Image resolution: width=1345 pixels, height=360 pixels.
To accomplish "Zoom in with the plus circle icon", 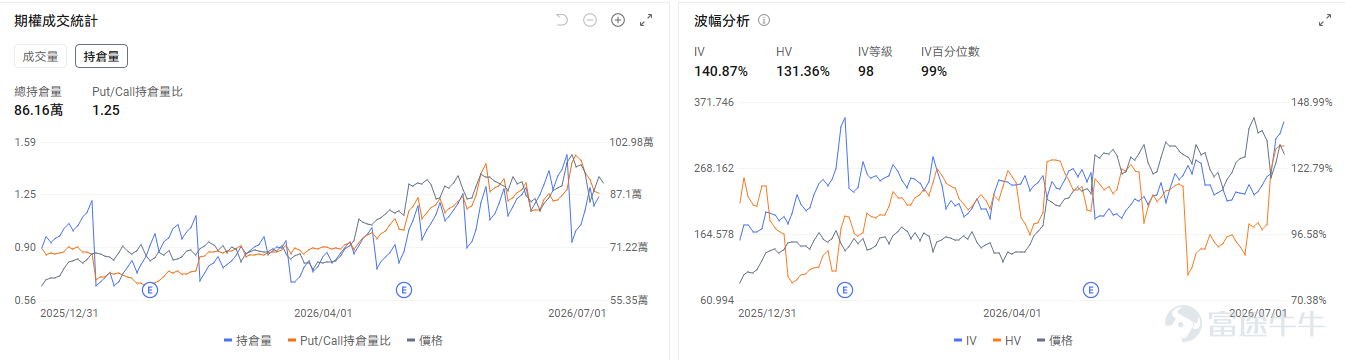I will 618,20.
